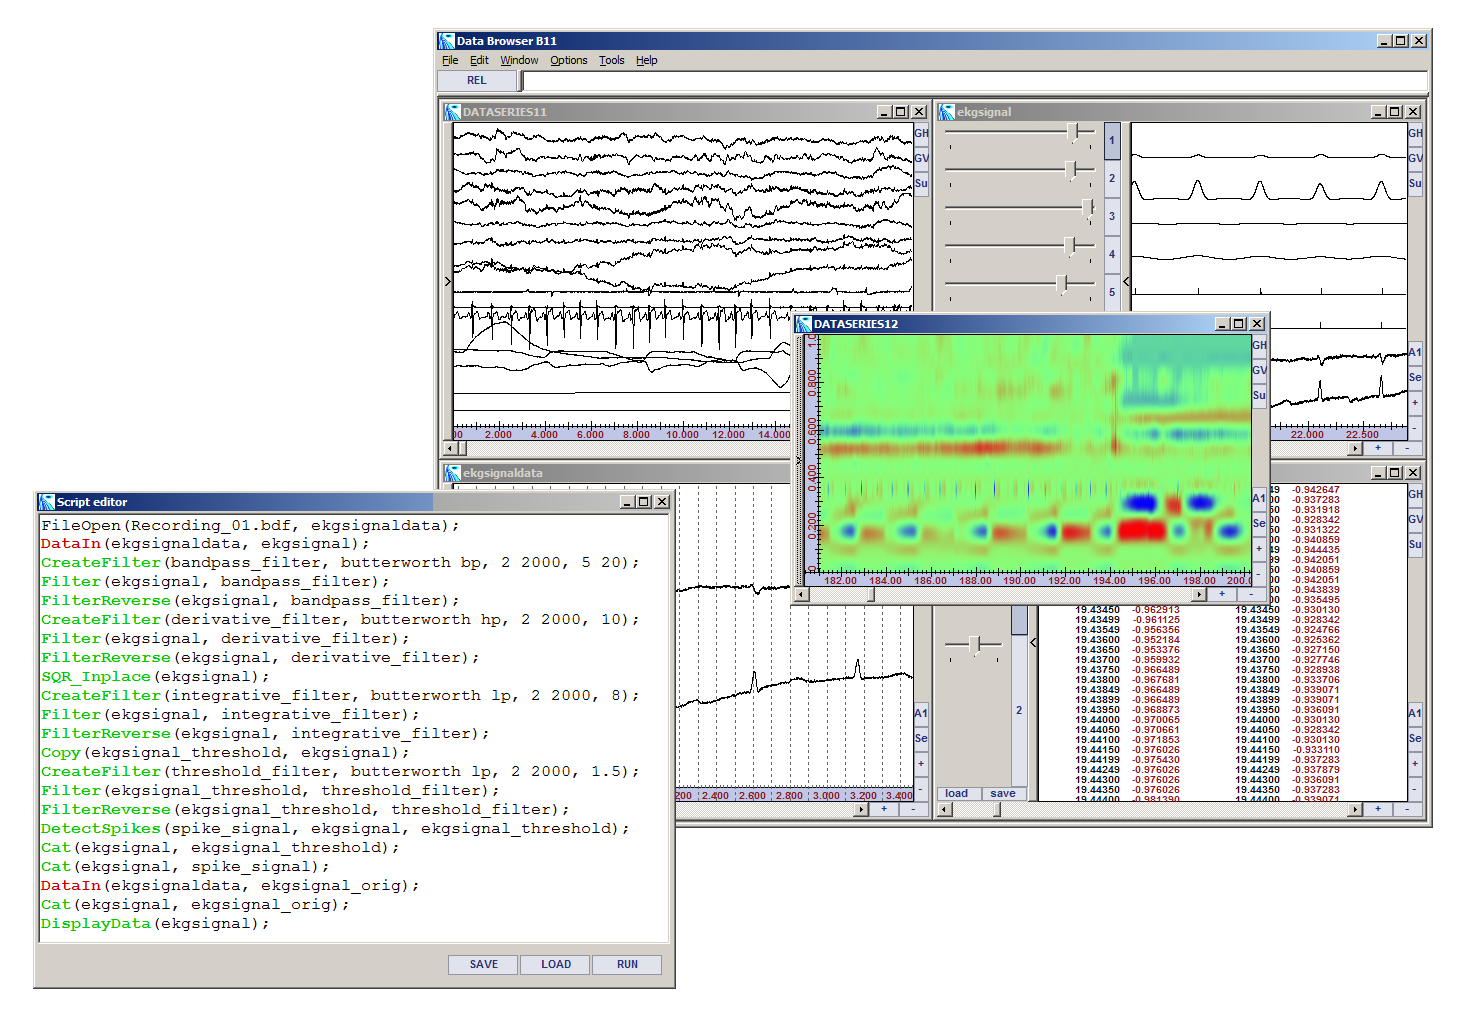The width and height of the screenshot is (1464, 1012).
Task: Click the input field beside the REL button
Action: tap(974, 81)
